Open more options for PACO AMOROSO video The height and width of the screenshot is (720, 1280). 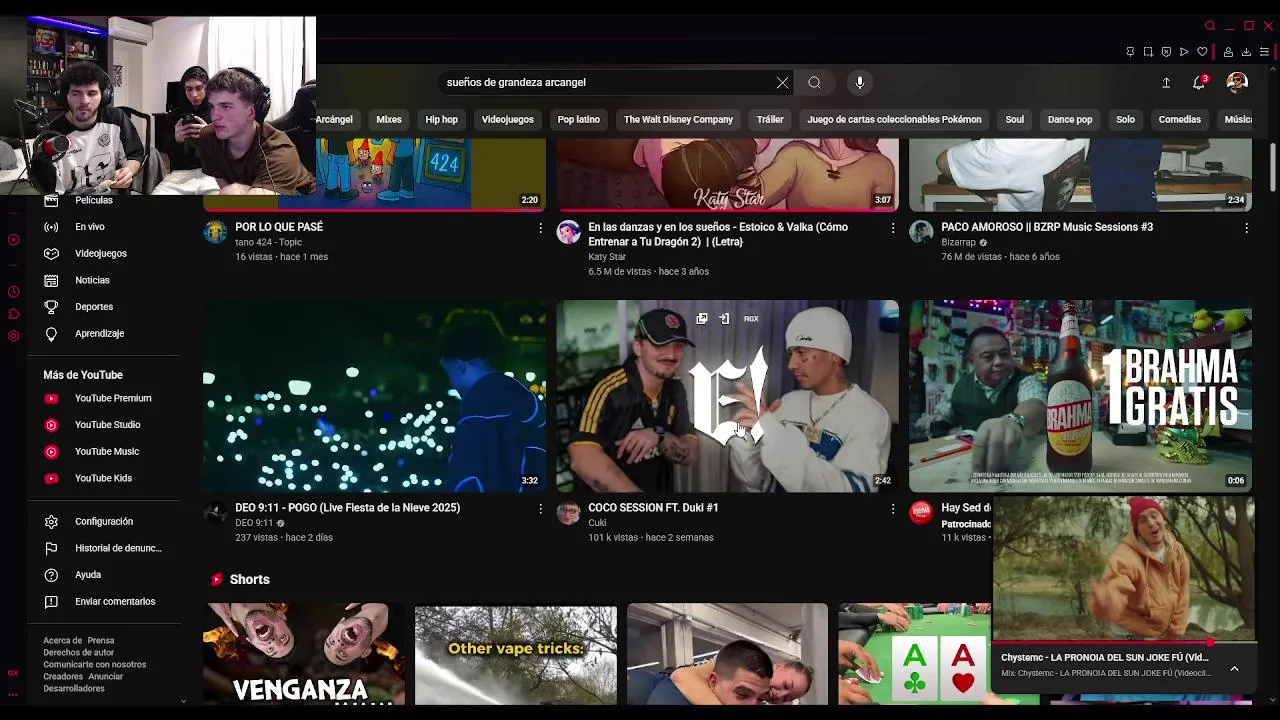1246,228
